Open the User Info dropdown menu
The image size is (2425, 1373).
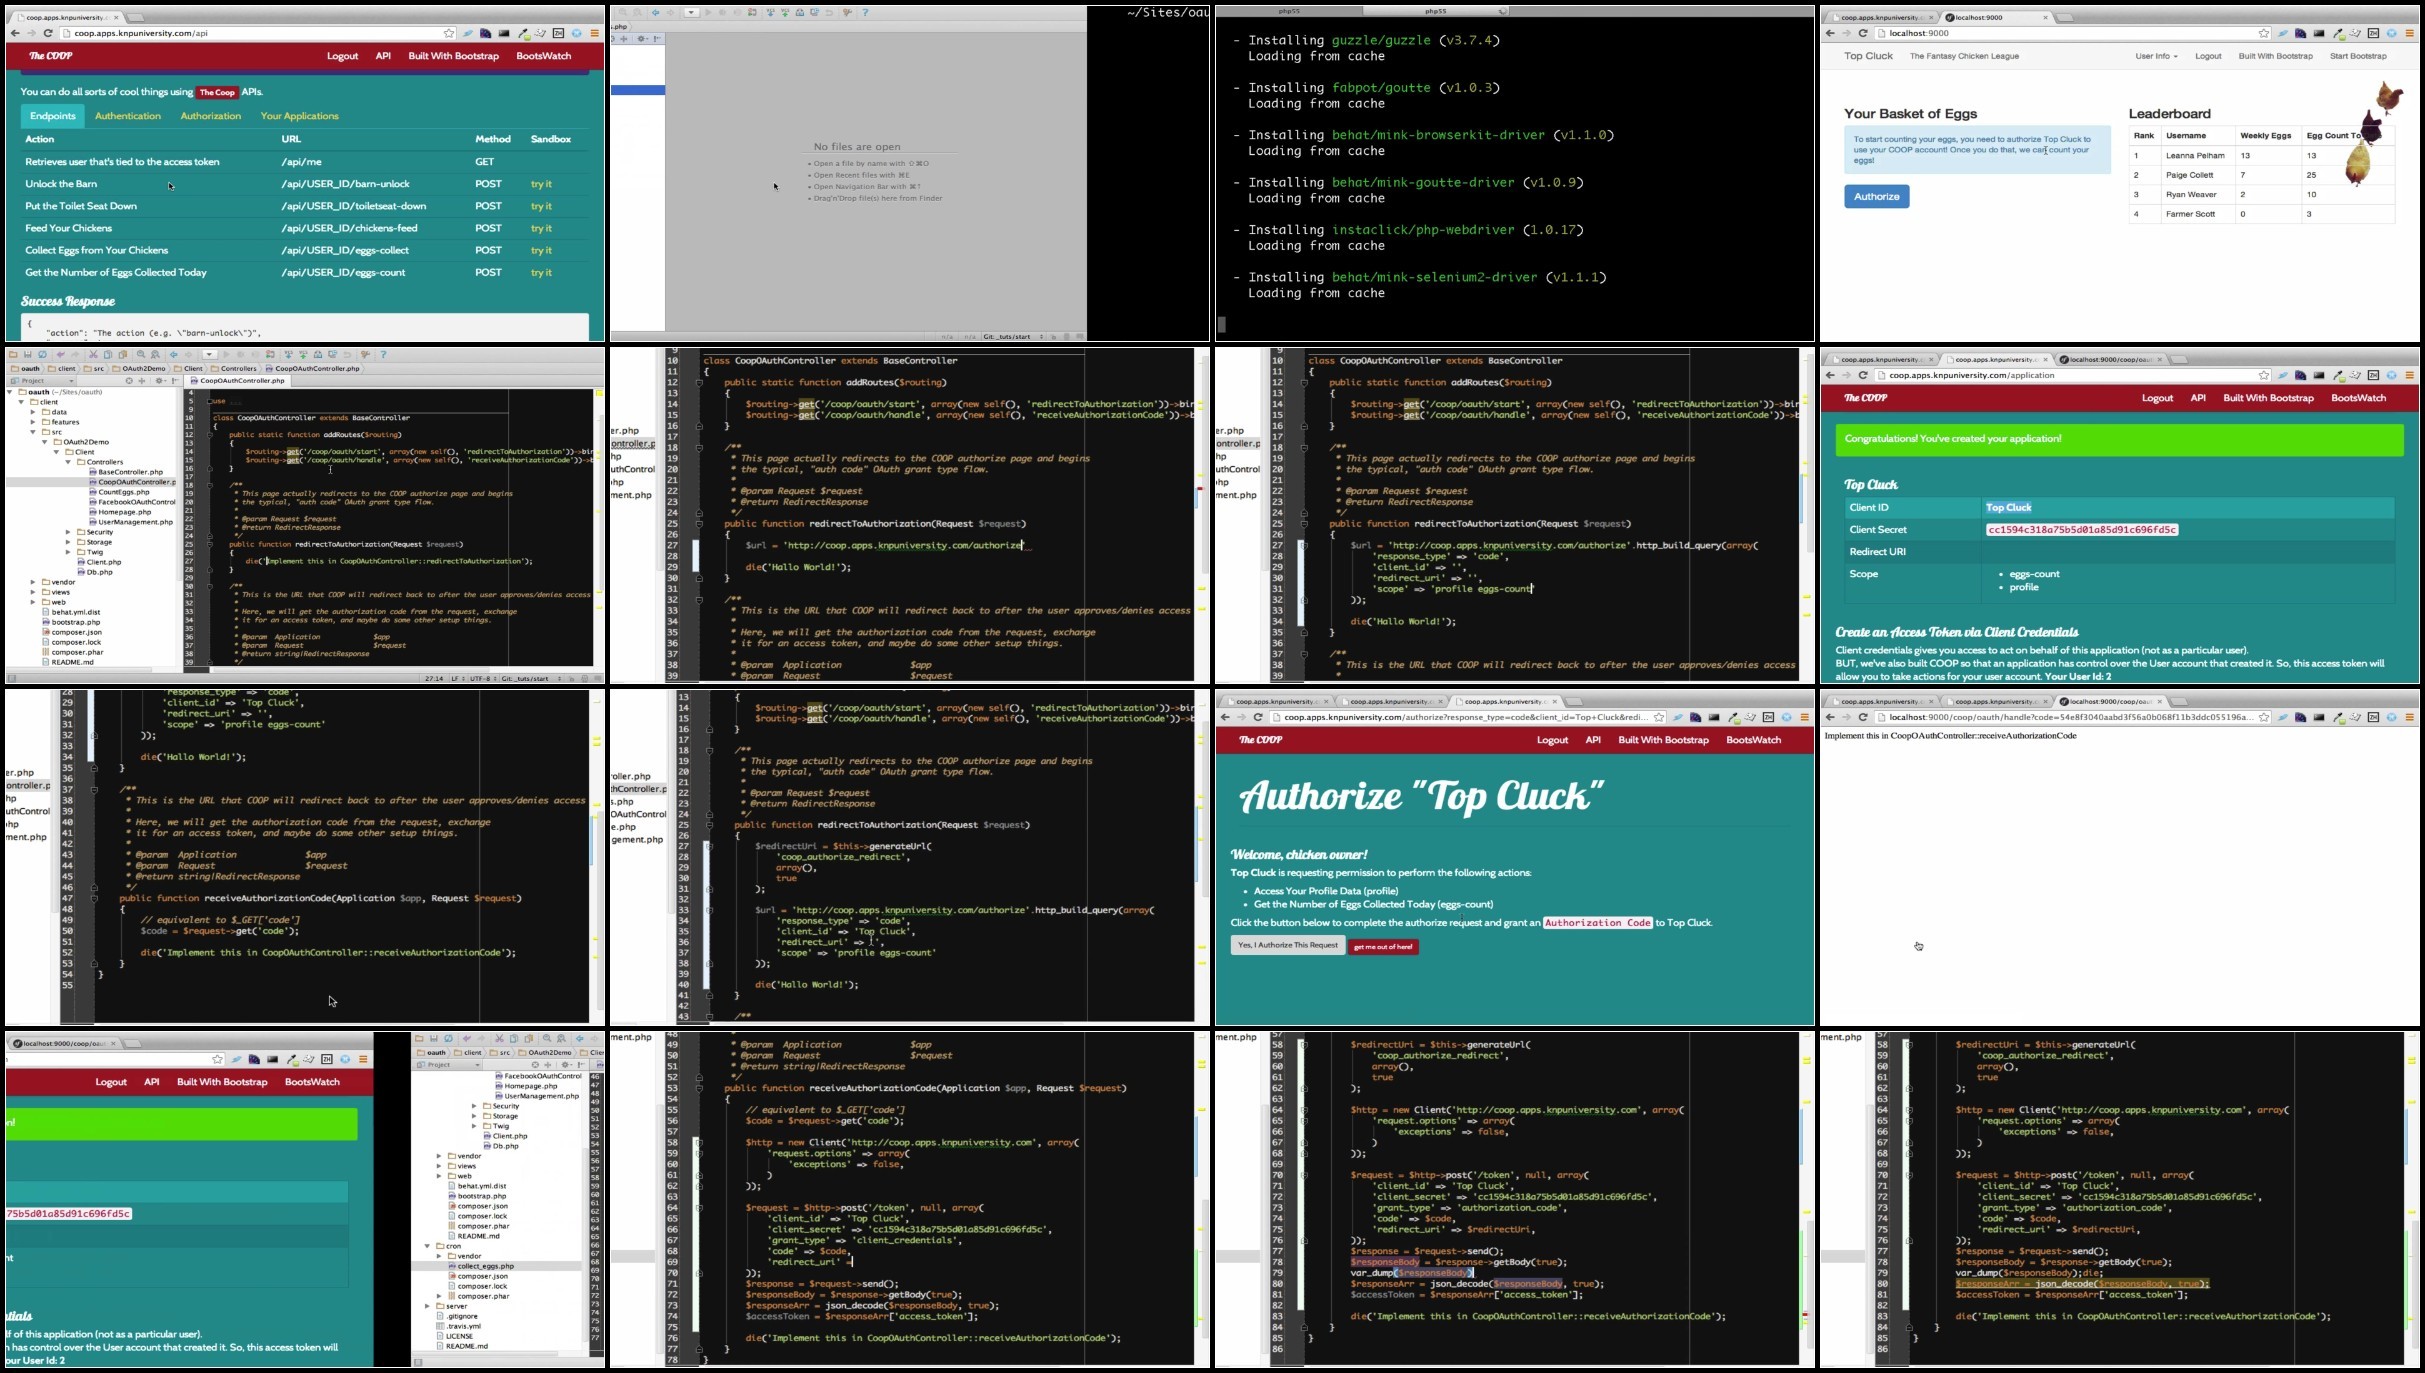2156,56
